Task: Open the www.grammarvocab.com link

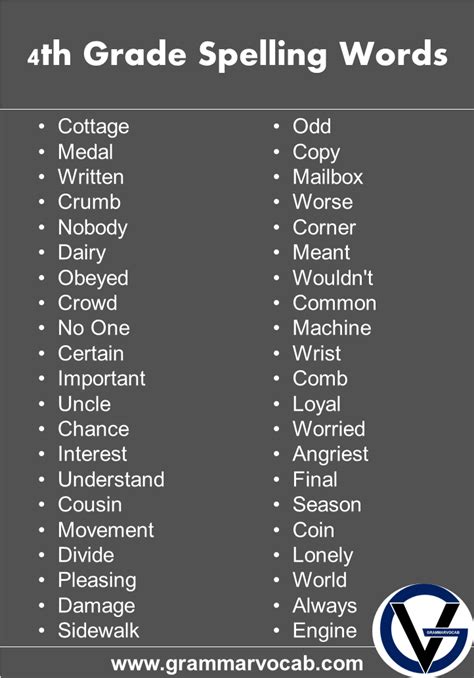Action: (x=237, y=663)
